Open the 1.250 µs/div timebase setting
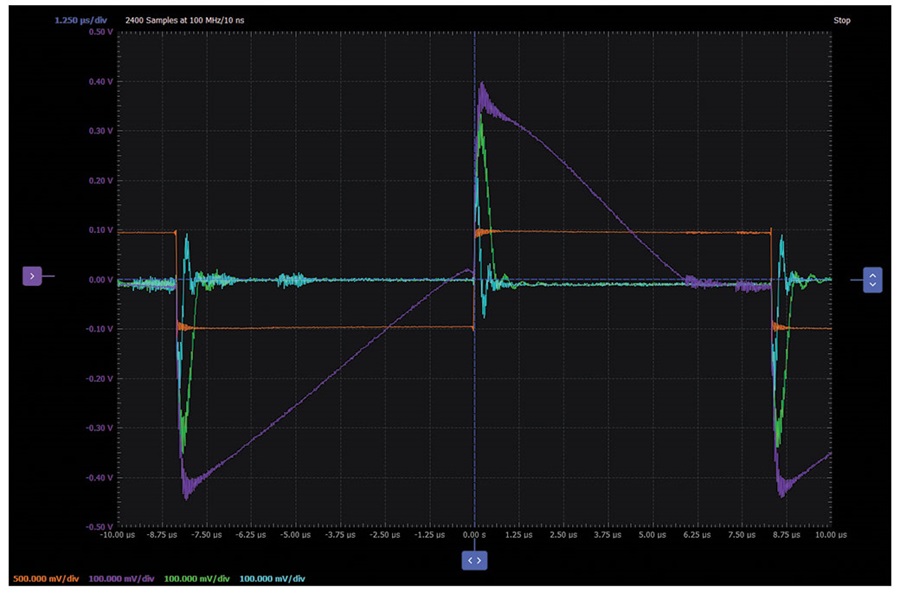The height and width of the screenshot is (593, 900). click(81, 20)
